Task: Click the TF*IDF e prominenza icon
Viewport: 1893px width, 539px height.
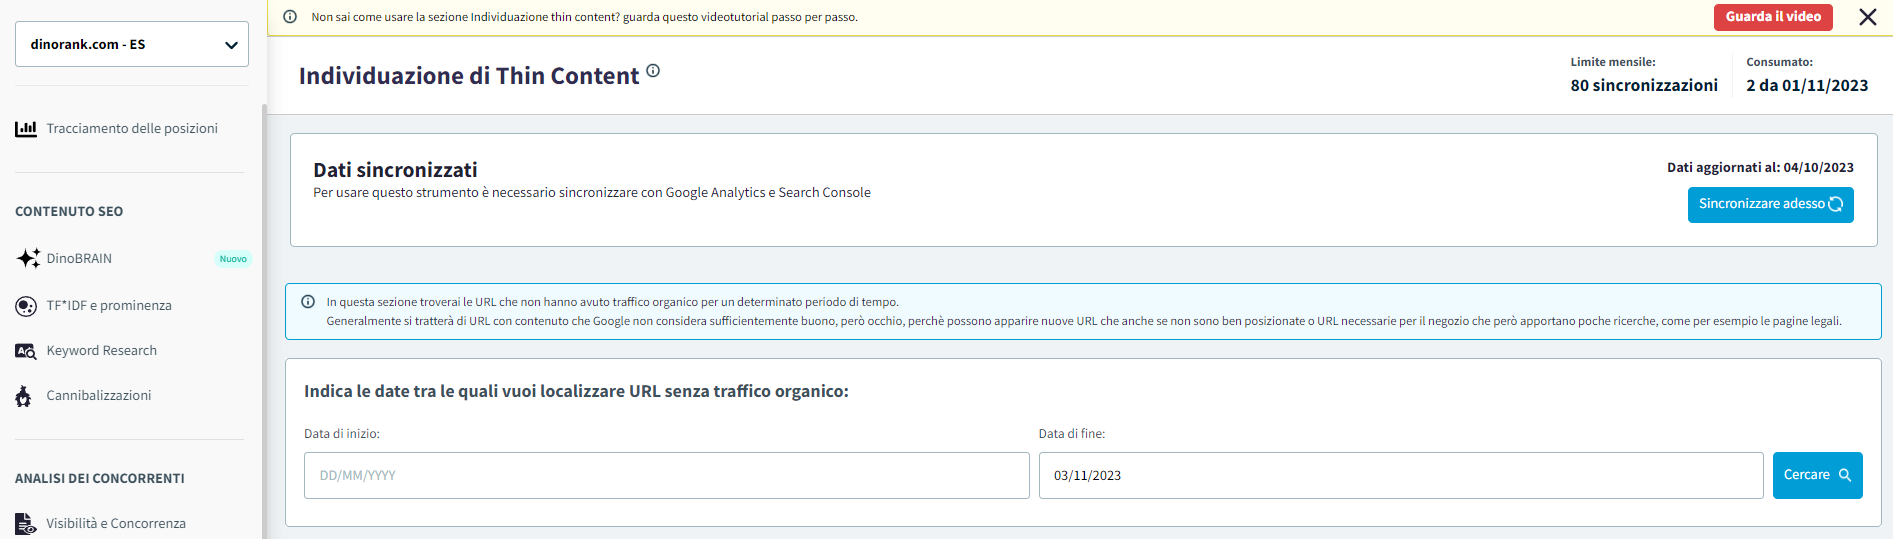Action: coord(26,306)
